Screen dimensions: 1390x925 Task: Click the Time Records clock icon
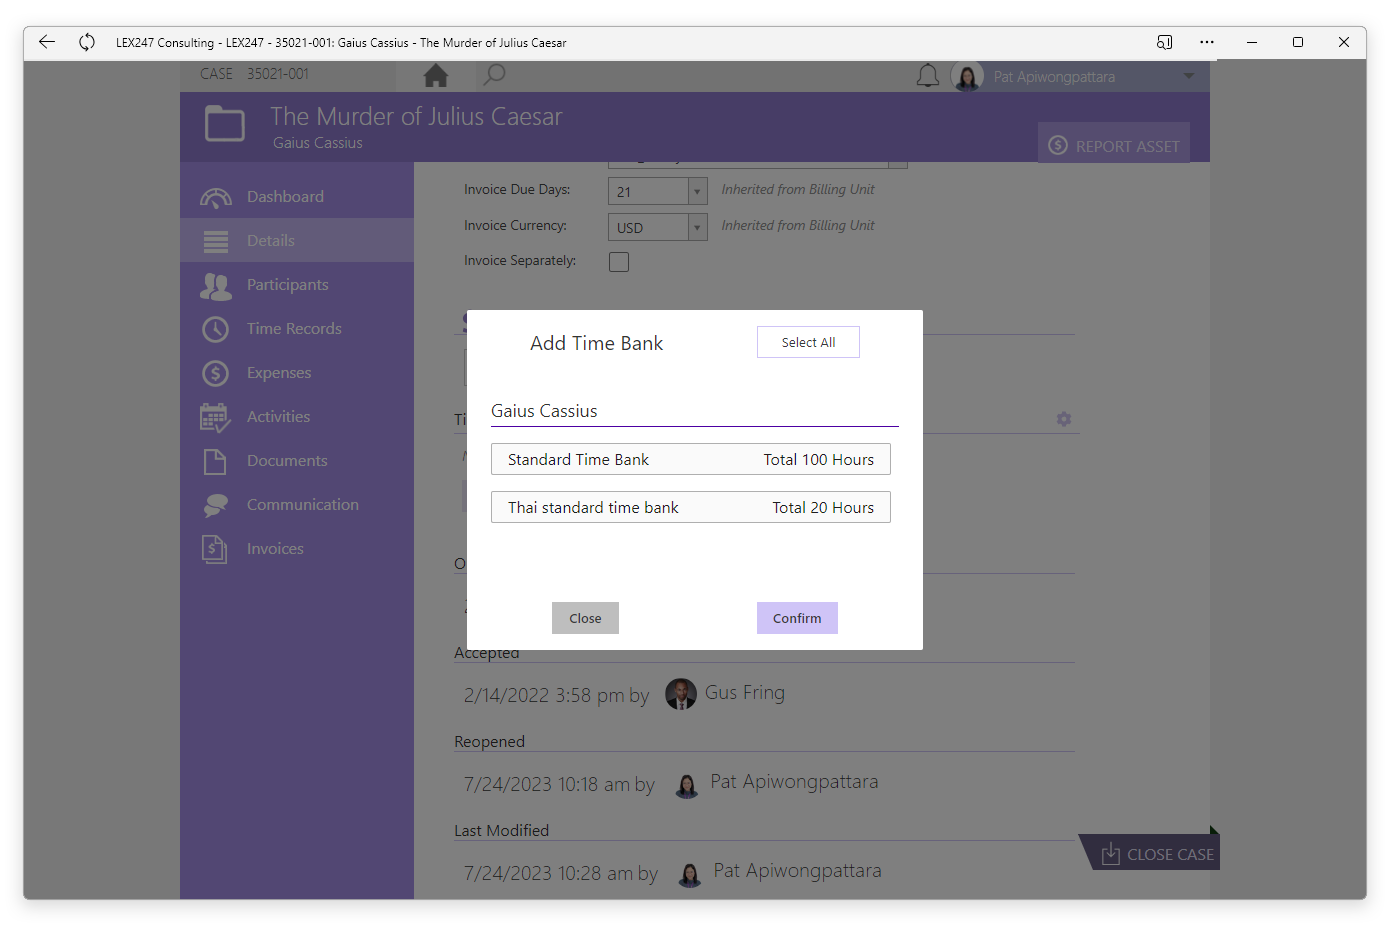[x=215, y=329]
